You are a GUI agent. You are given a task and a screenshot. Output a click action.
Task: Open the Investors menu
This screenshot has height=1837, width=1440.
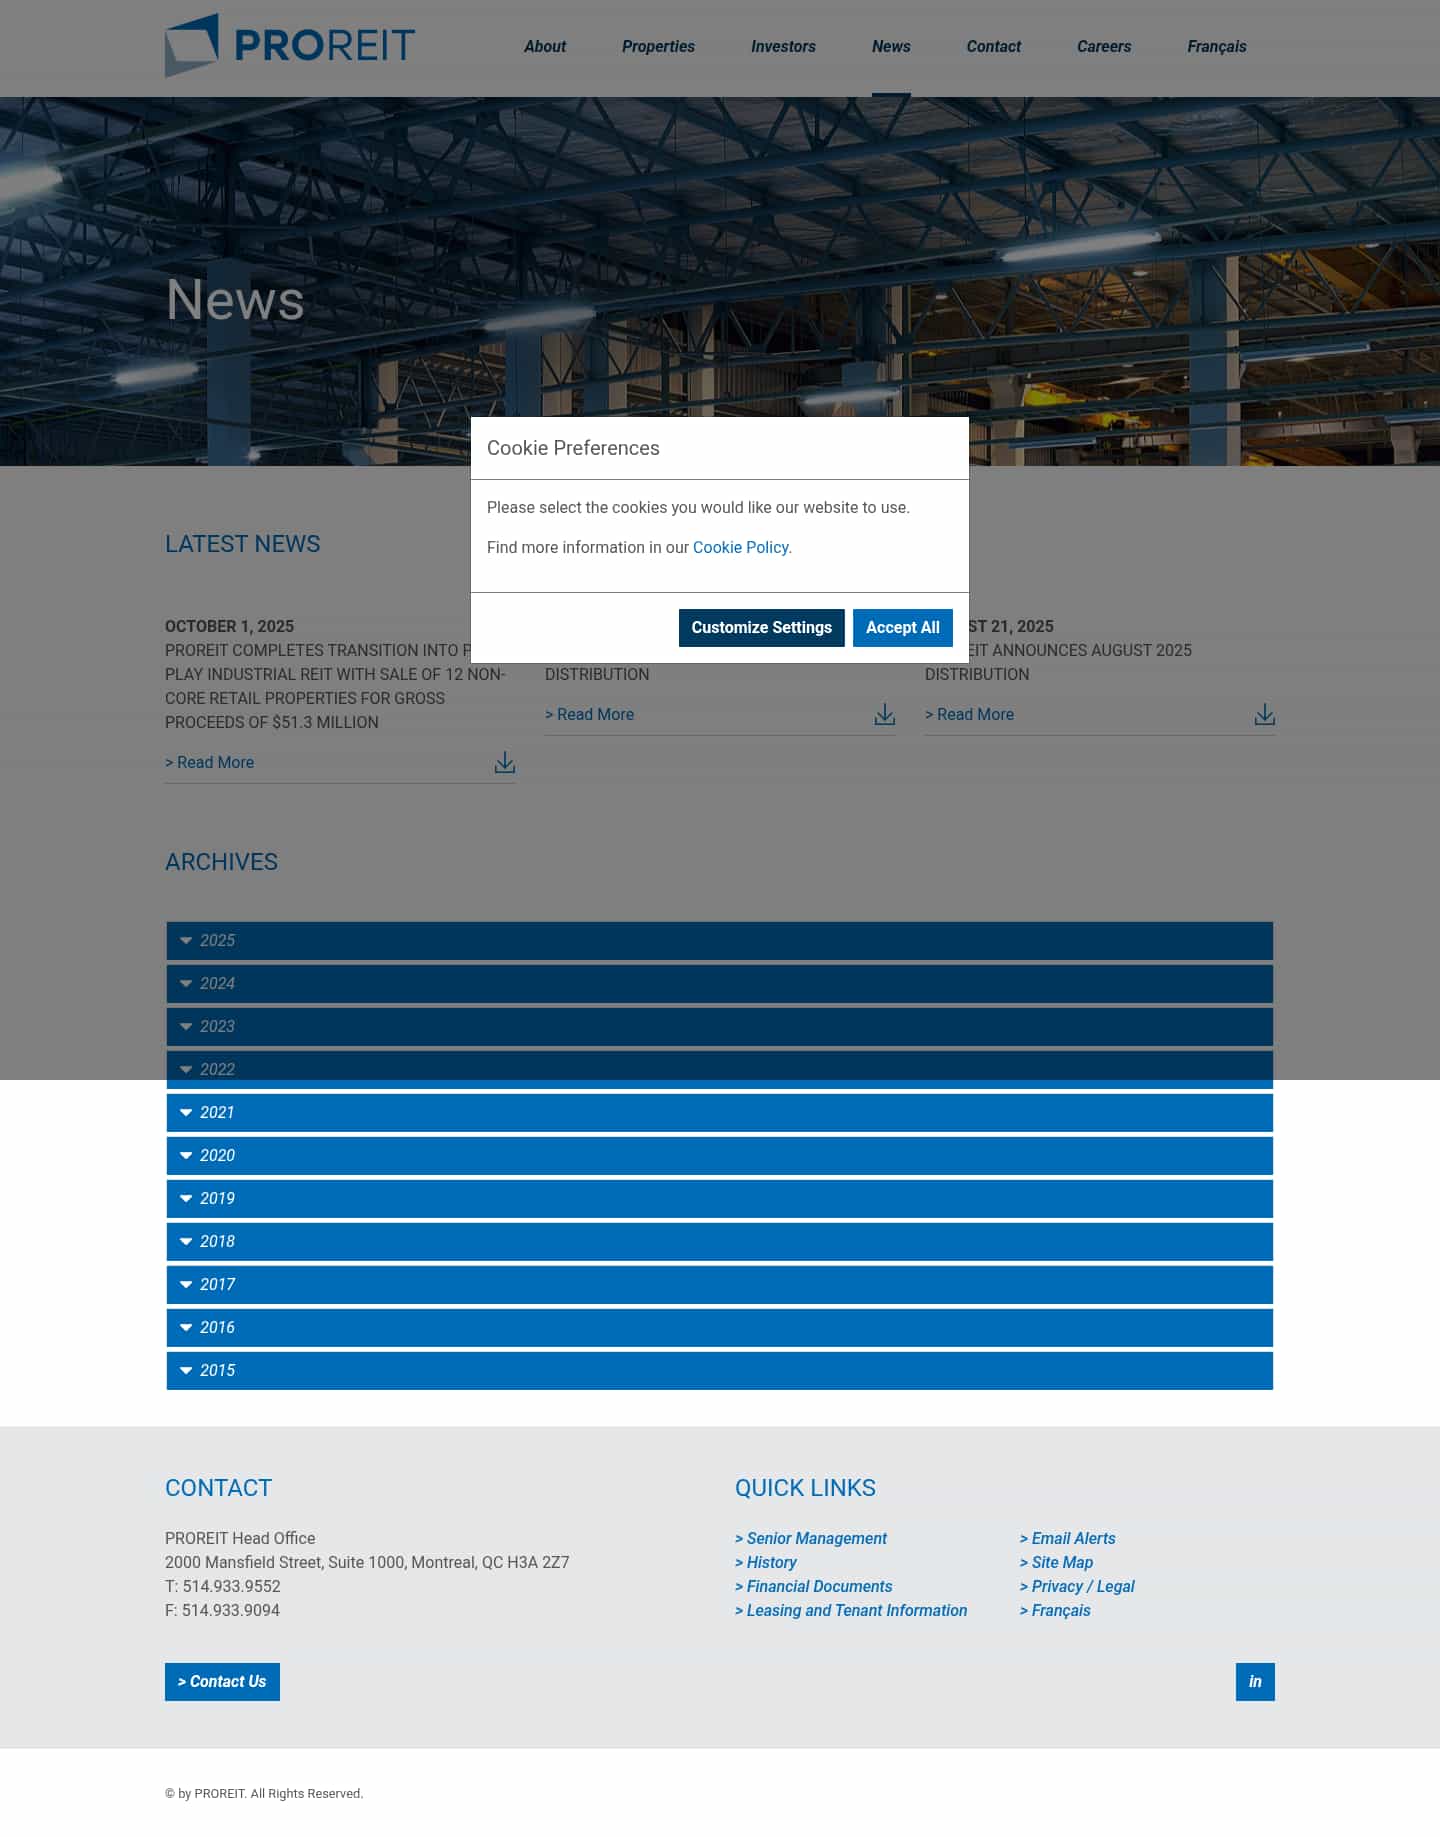pos(783,47)
